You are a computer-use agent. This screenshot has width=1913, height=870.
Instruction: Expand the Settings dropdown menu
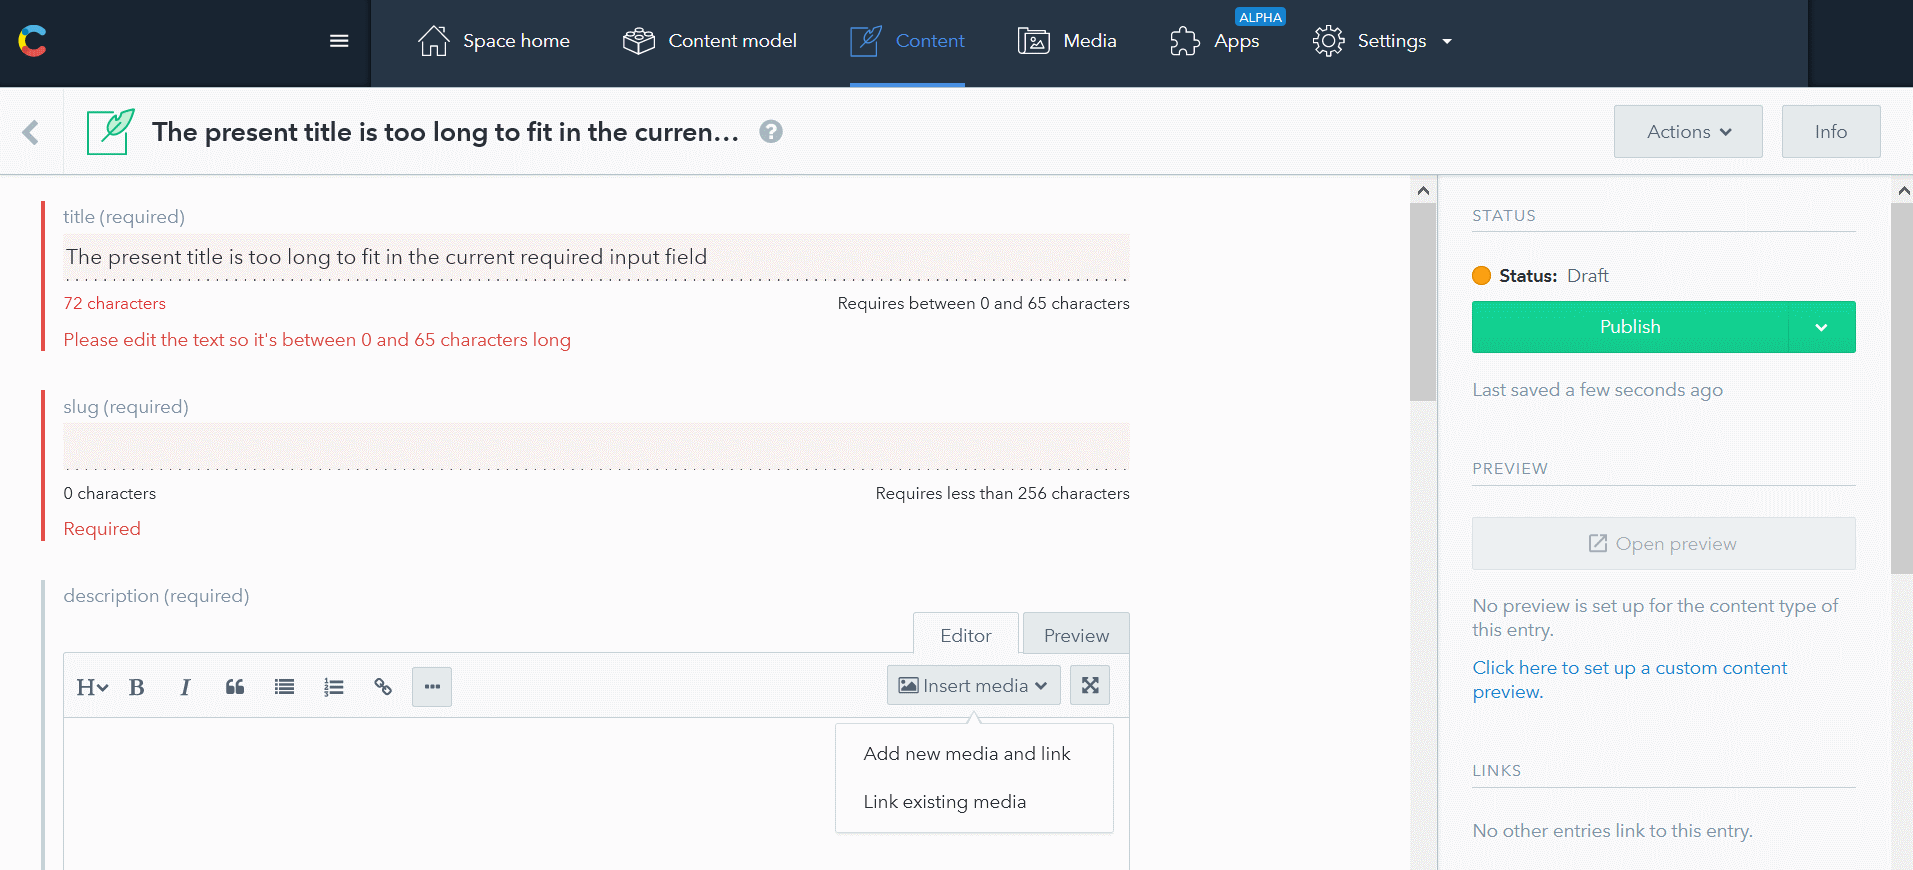(1382, 41)
